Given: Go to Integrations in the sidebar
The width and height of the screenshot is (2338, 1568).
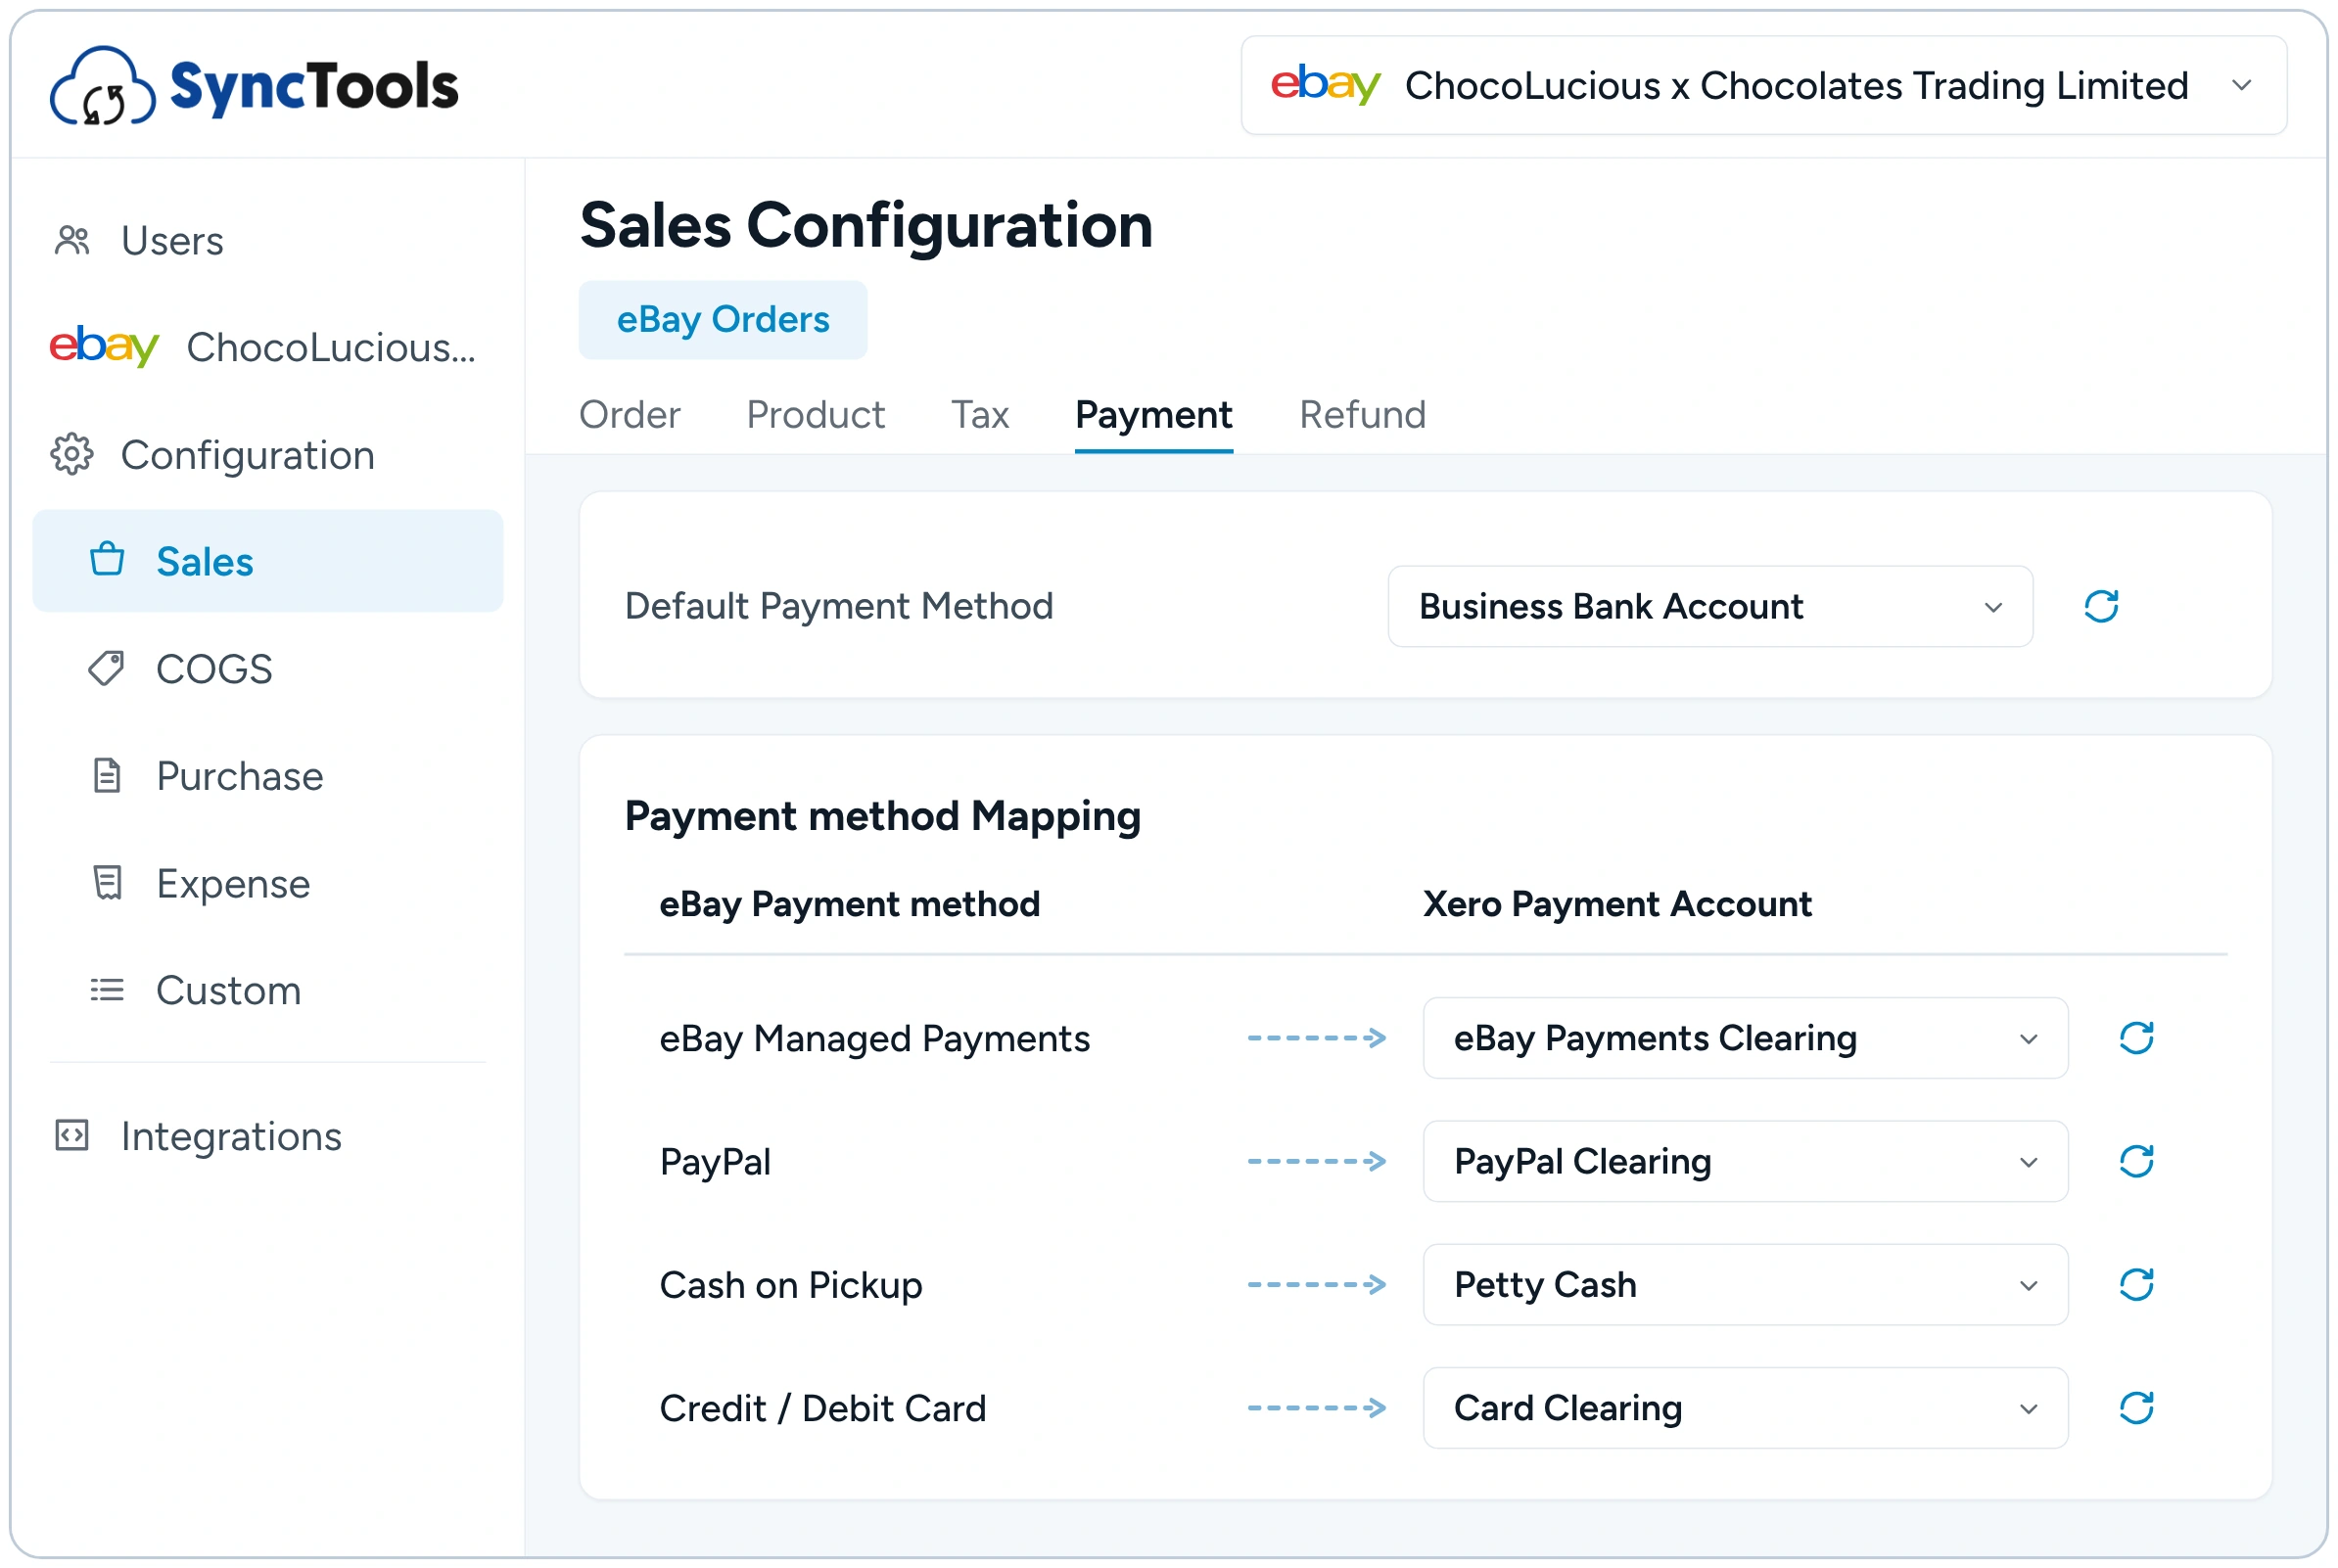Looking at the screenshot, I should 232,1137.
